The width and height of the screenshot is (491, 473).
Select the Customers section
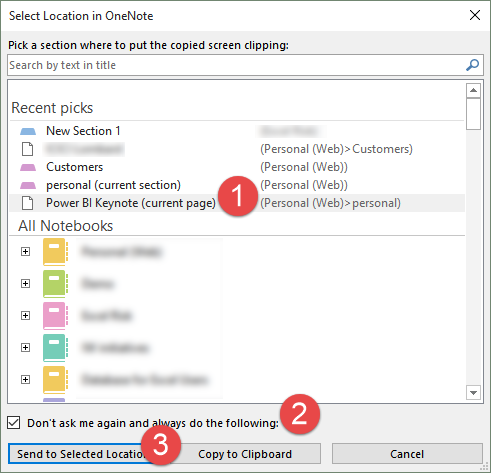[237, 167]
